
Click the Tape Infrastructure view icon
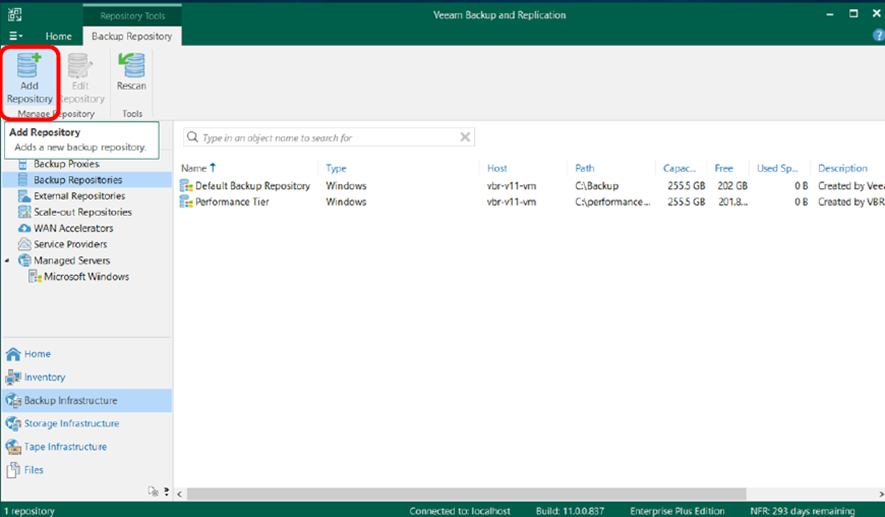[x=13, y=446]
